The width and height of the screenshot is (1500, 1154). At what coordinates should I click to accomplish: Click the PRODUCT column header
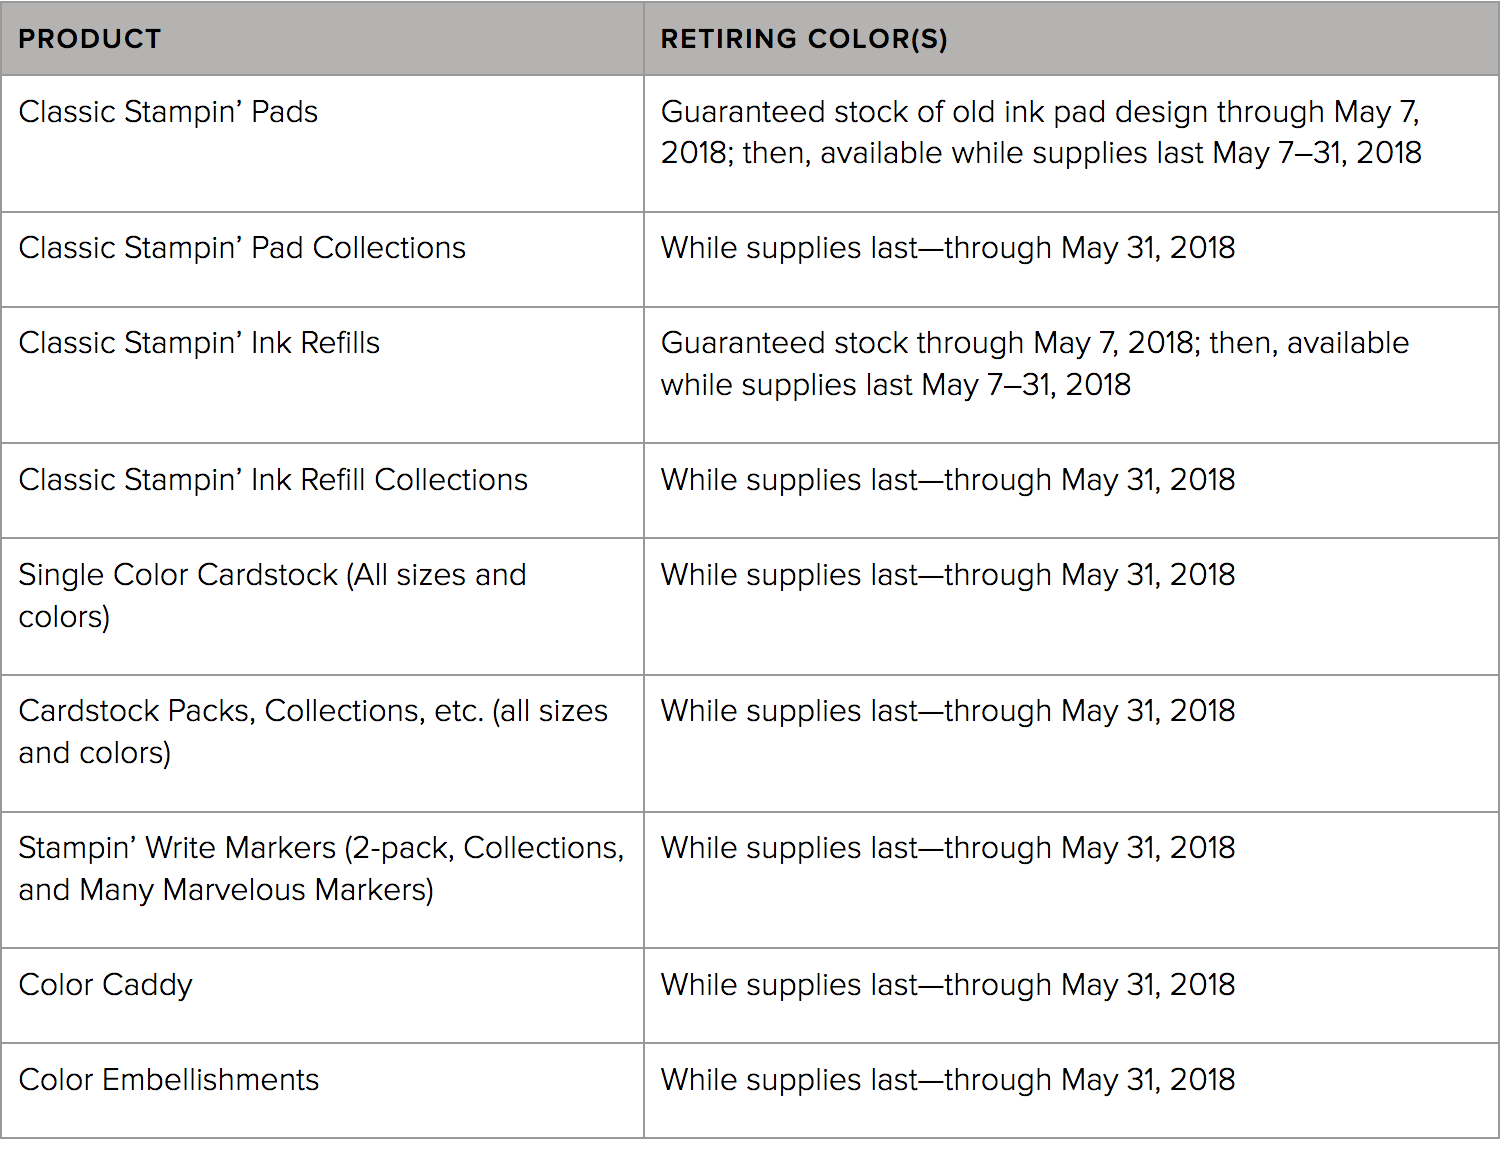[322, 39]
